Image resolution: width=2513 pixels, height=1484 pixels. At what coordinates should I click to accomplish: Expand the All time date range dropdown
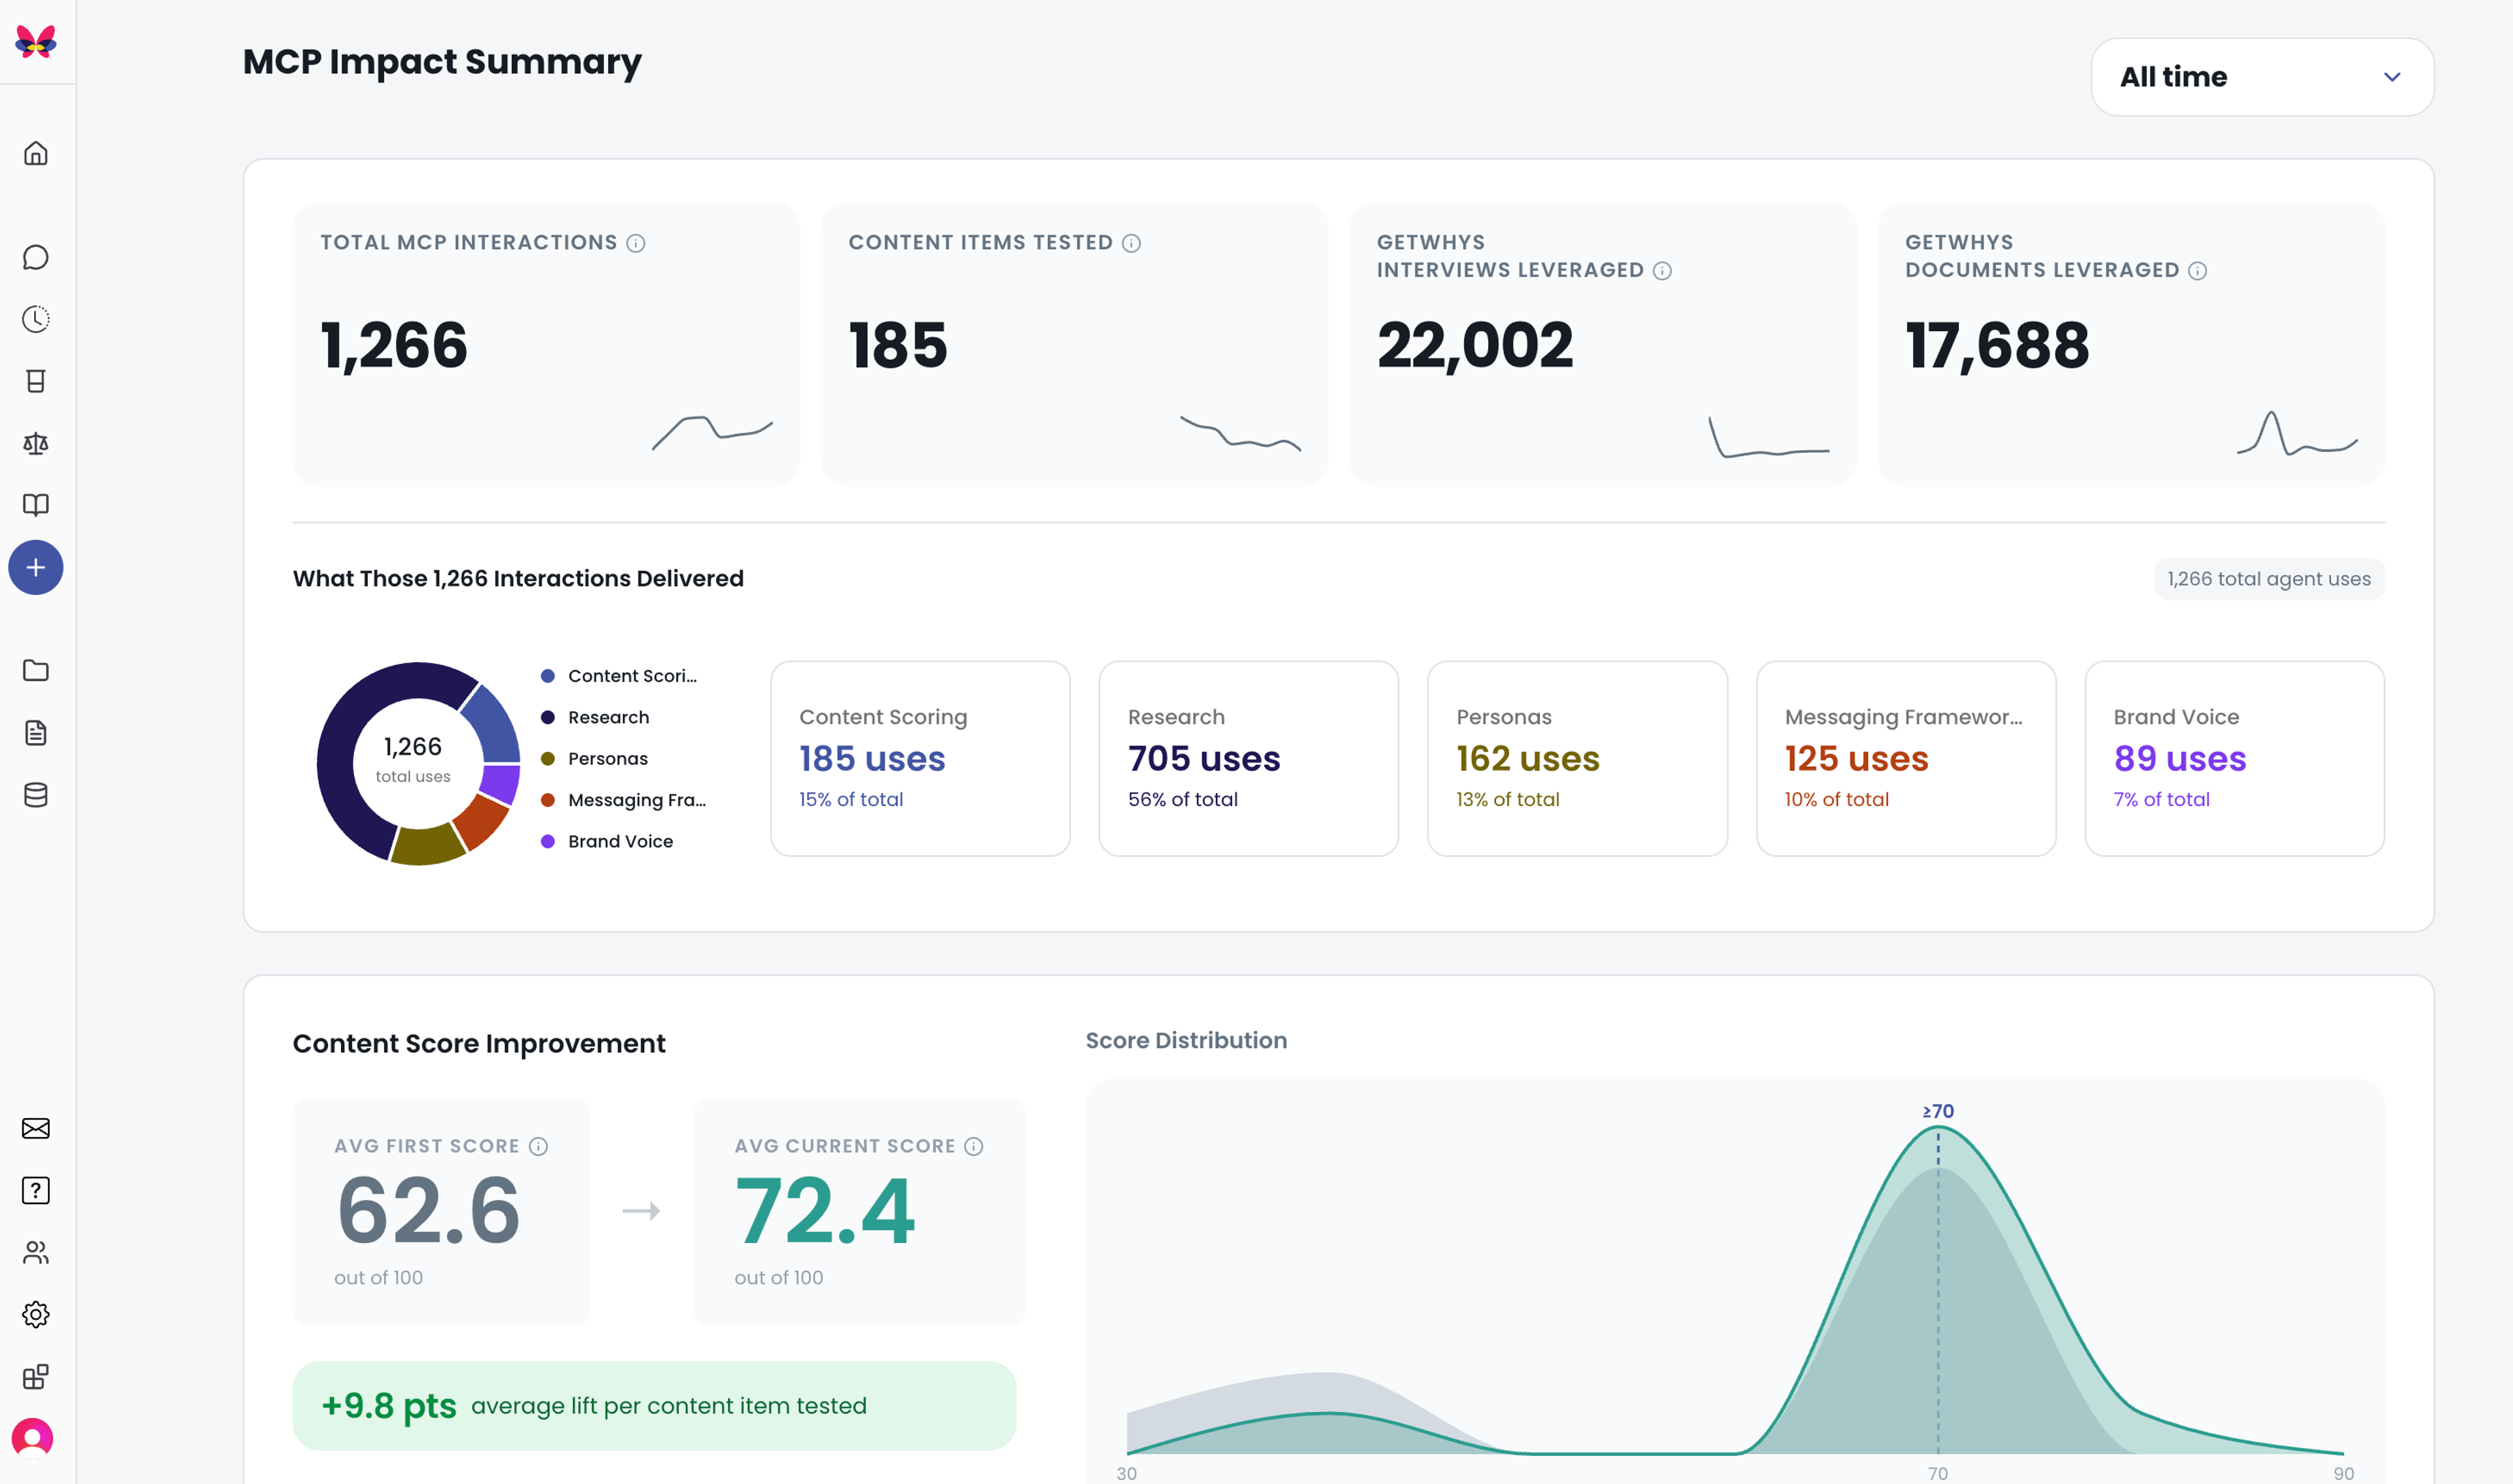tap(2262, 77)
